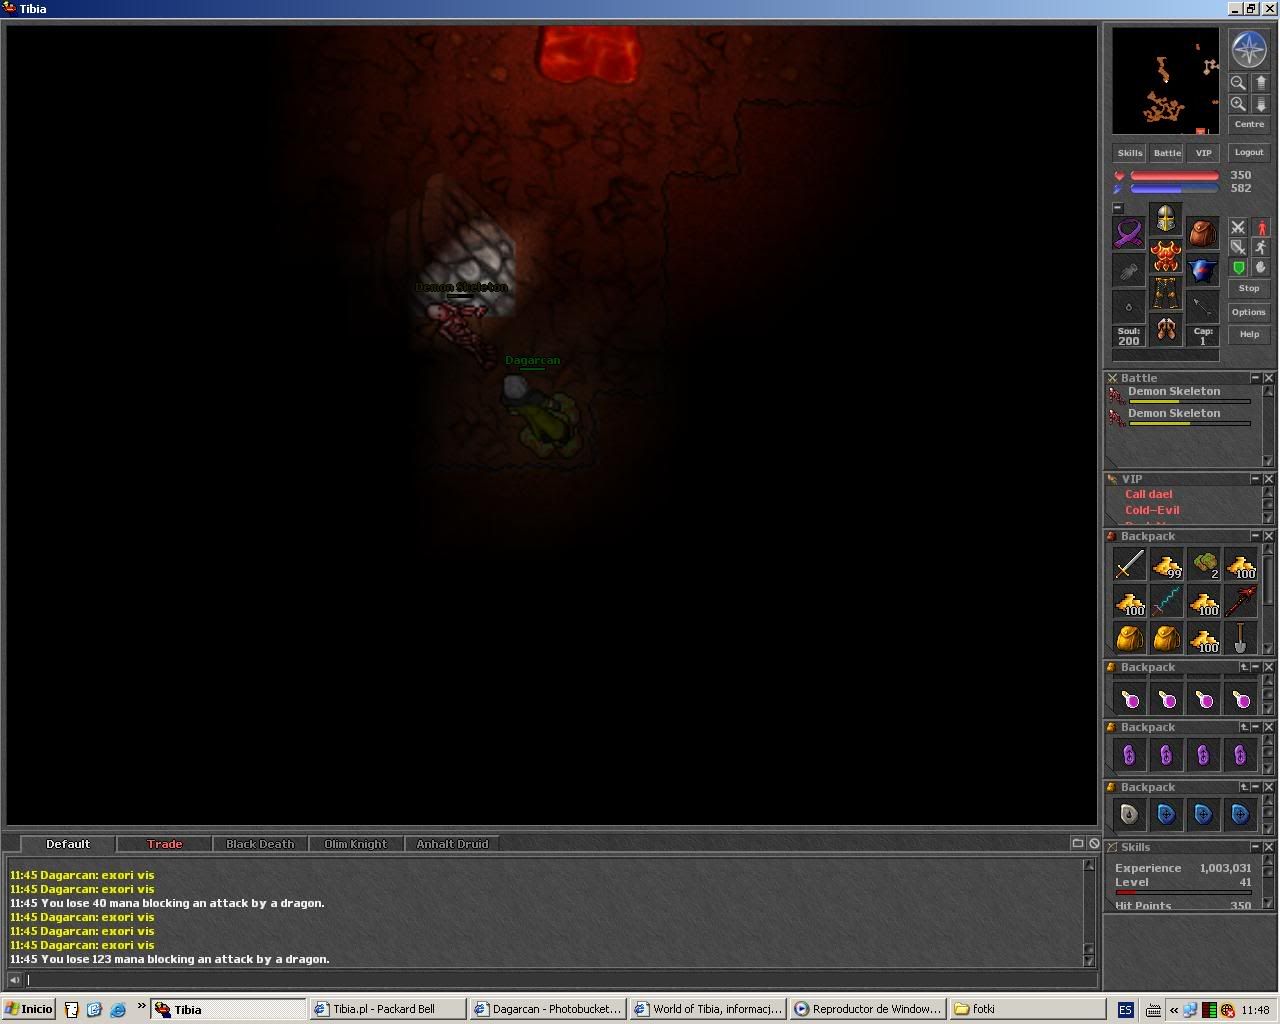Image resolution: width=1280 pixels, height=1024 pixels.
Task: Click the Centre minimap button
Action: pos(1249,125)
